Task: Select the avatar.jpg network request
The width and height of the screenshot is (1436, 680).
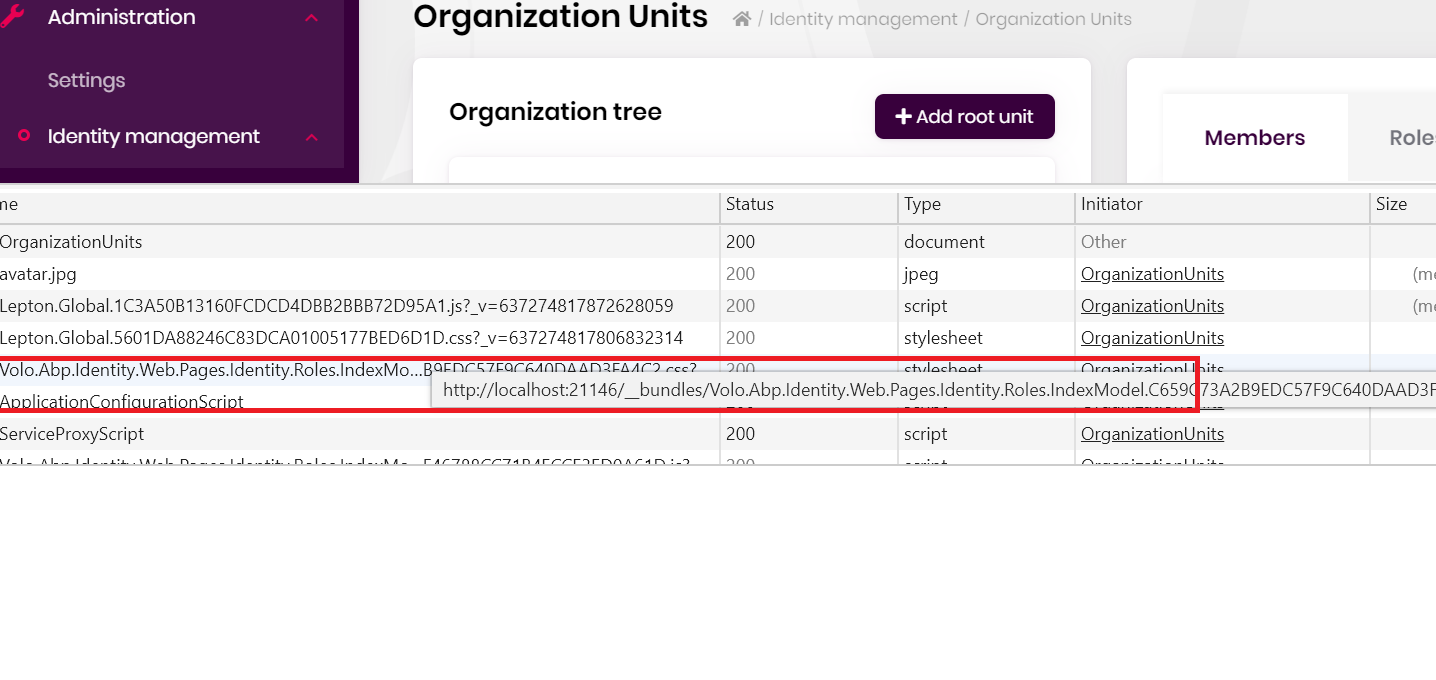Action: (39, 274)
